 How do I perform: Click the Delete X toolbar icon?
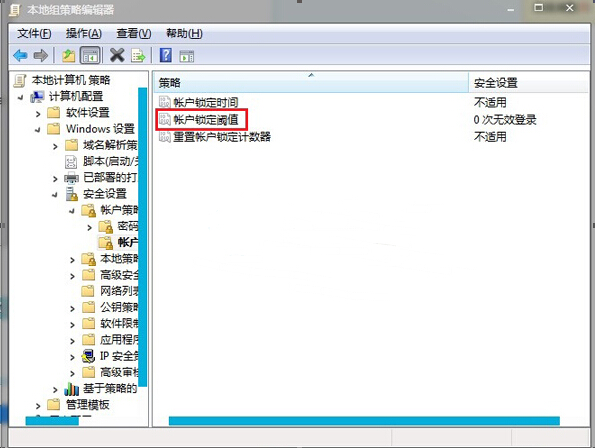(x=117, y=55)
